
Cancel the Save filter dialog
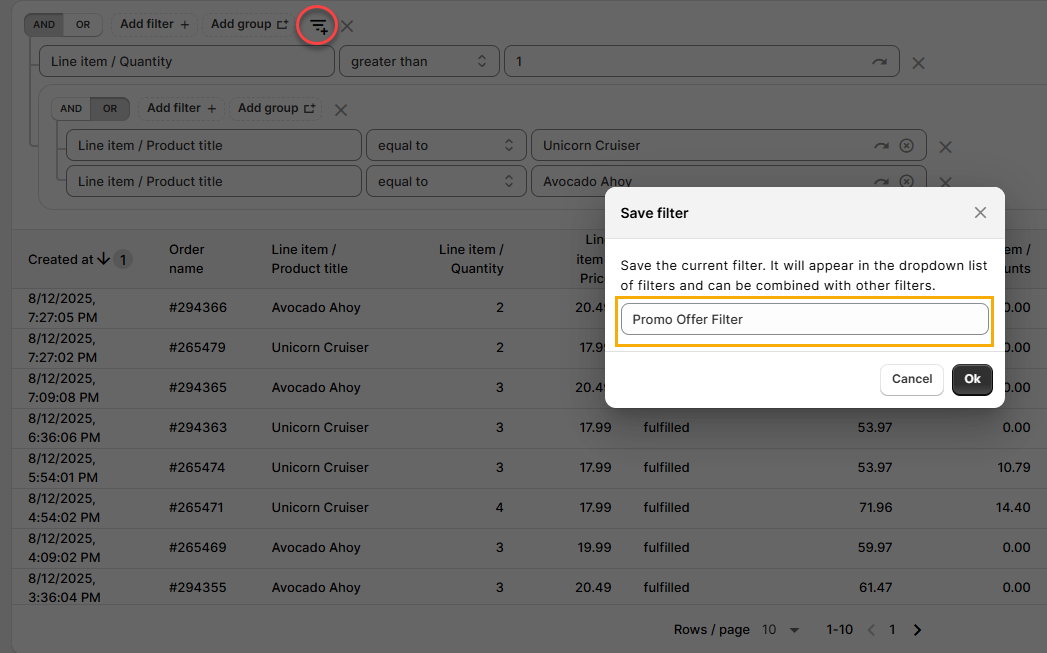pos(911,379)
